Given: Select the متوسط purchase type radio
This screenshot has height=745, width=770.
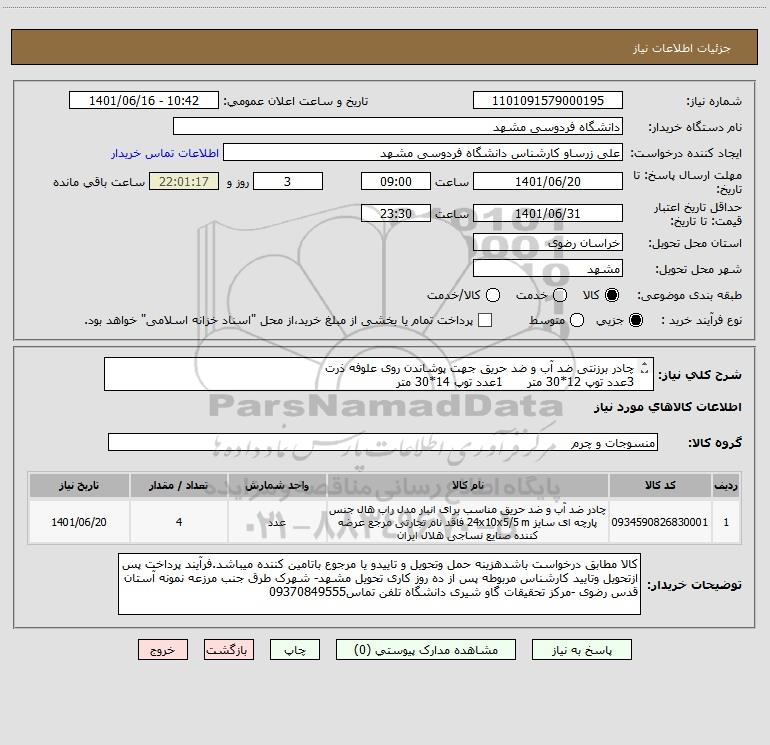Looking at the screenshot, I should pos(577,320).
